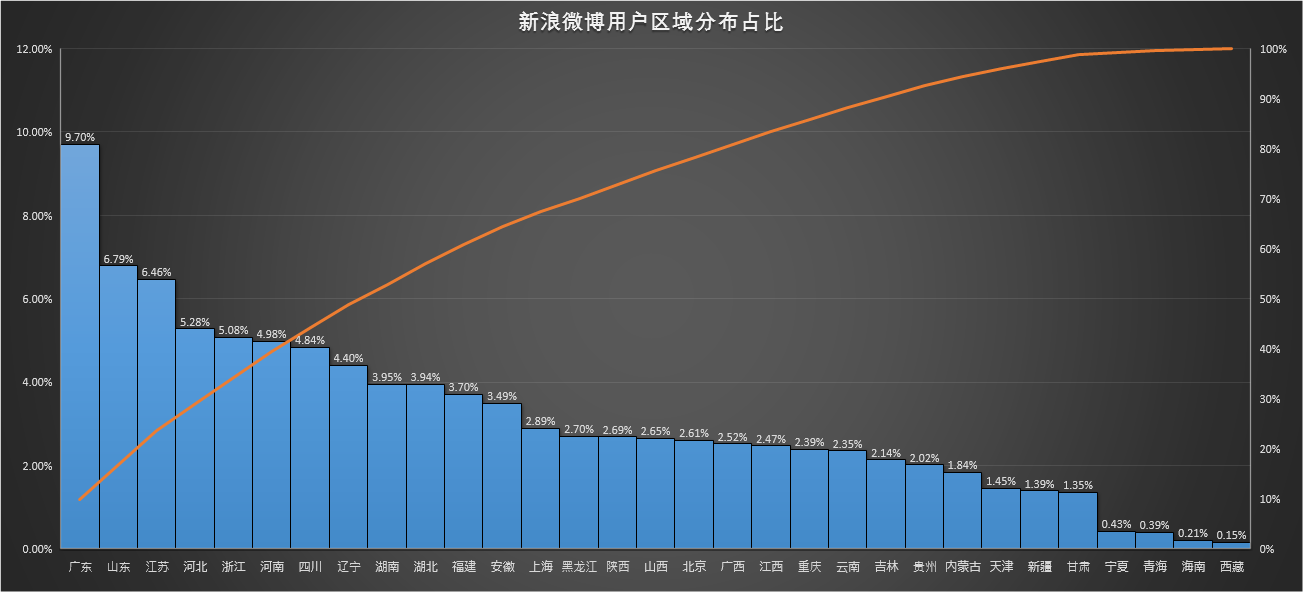Click the 江苏 axis category label
Viewport: 1303px width, 592px height.
(x=157, y=567)
